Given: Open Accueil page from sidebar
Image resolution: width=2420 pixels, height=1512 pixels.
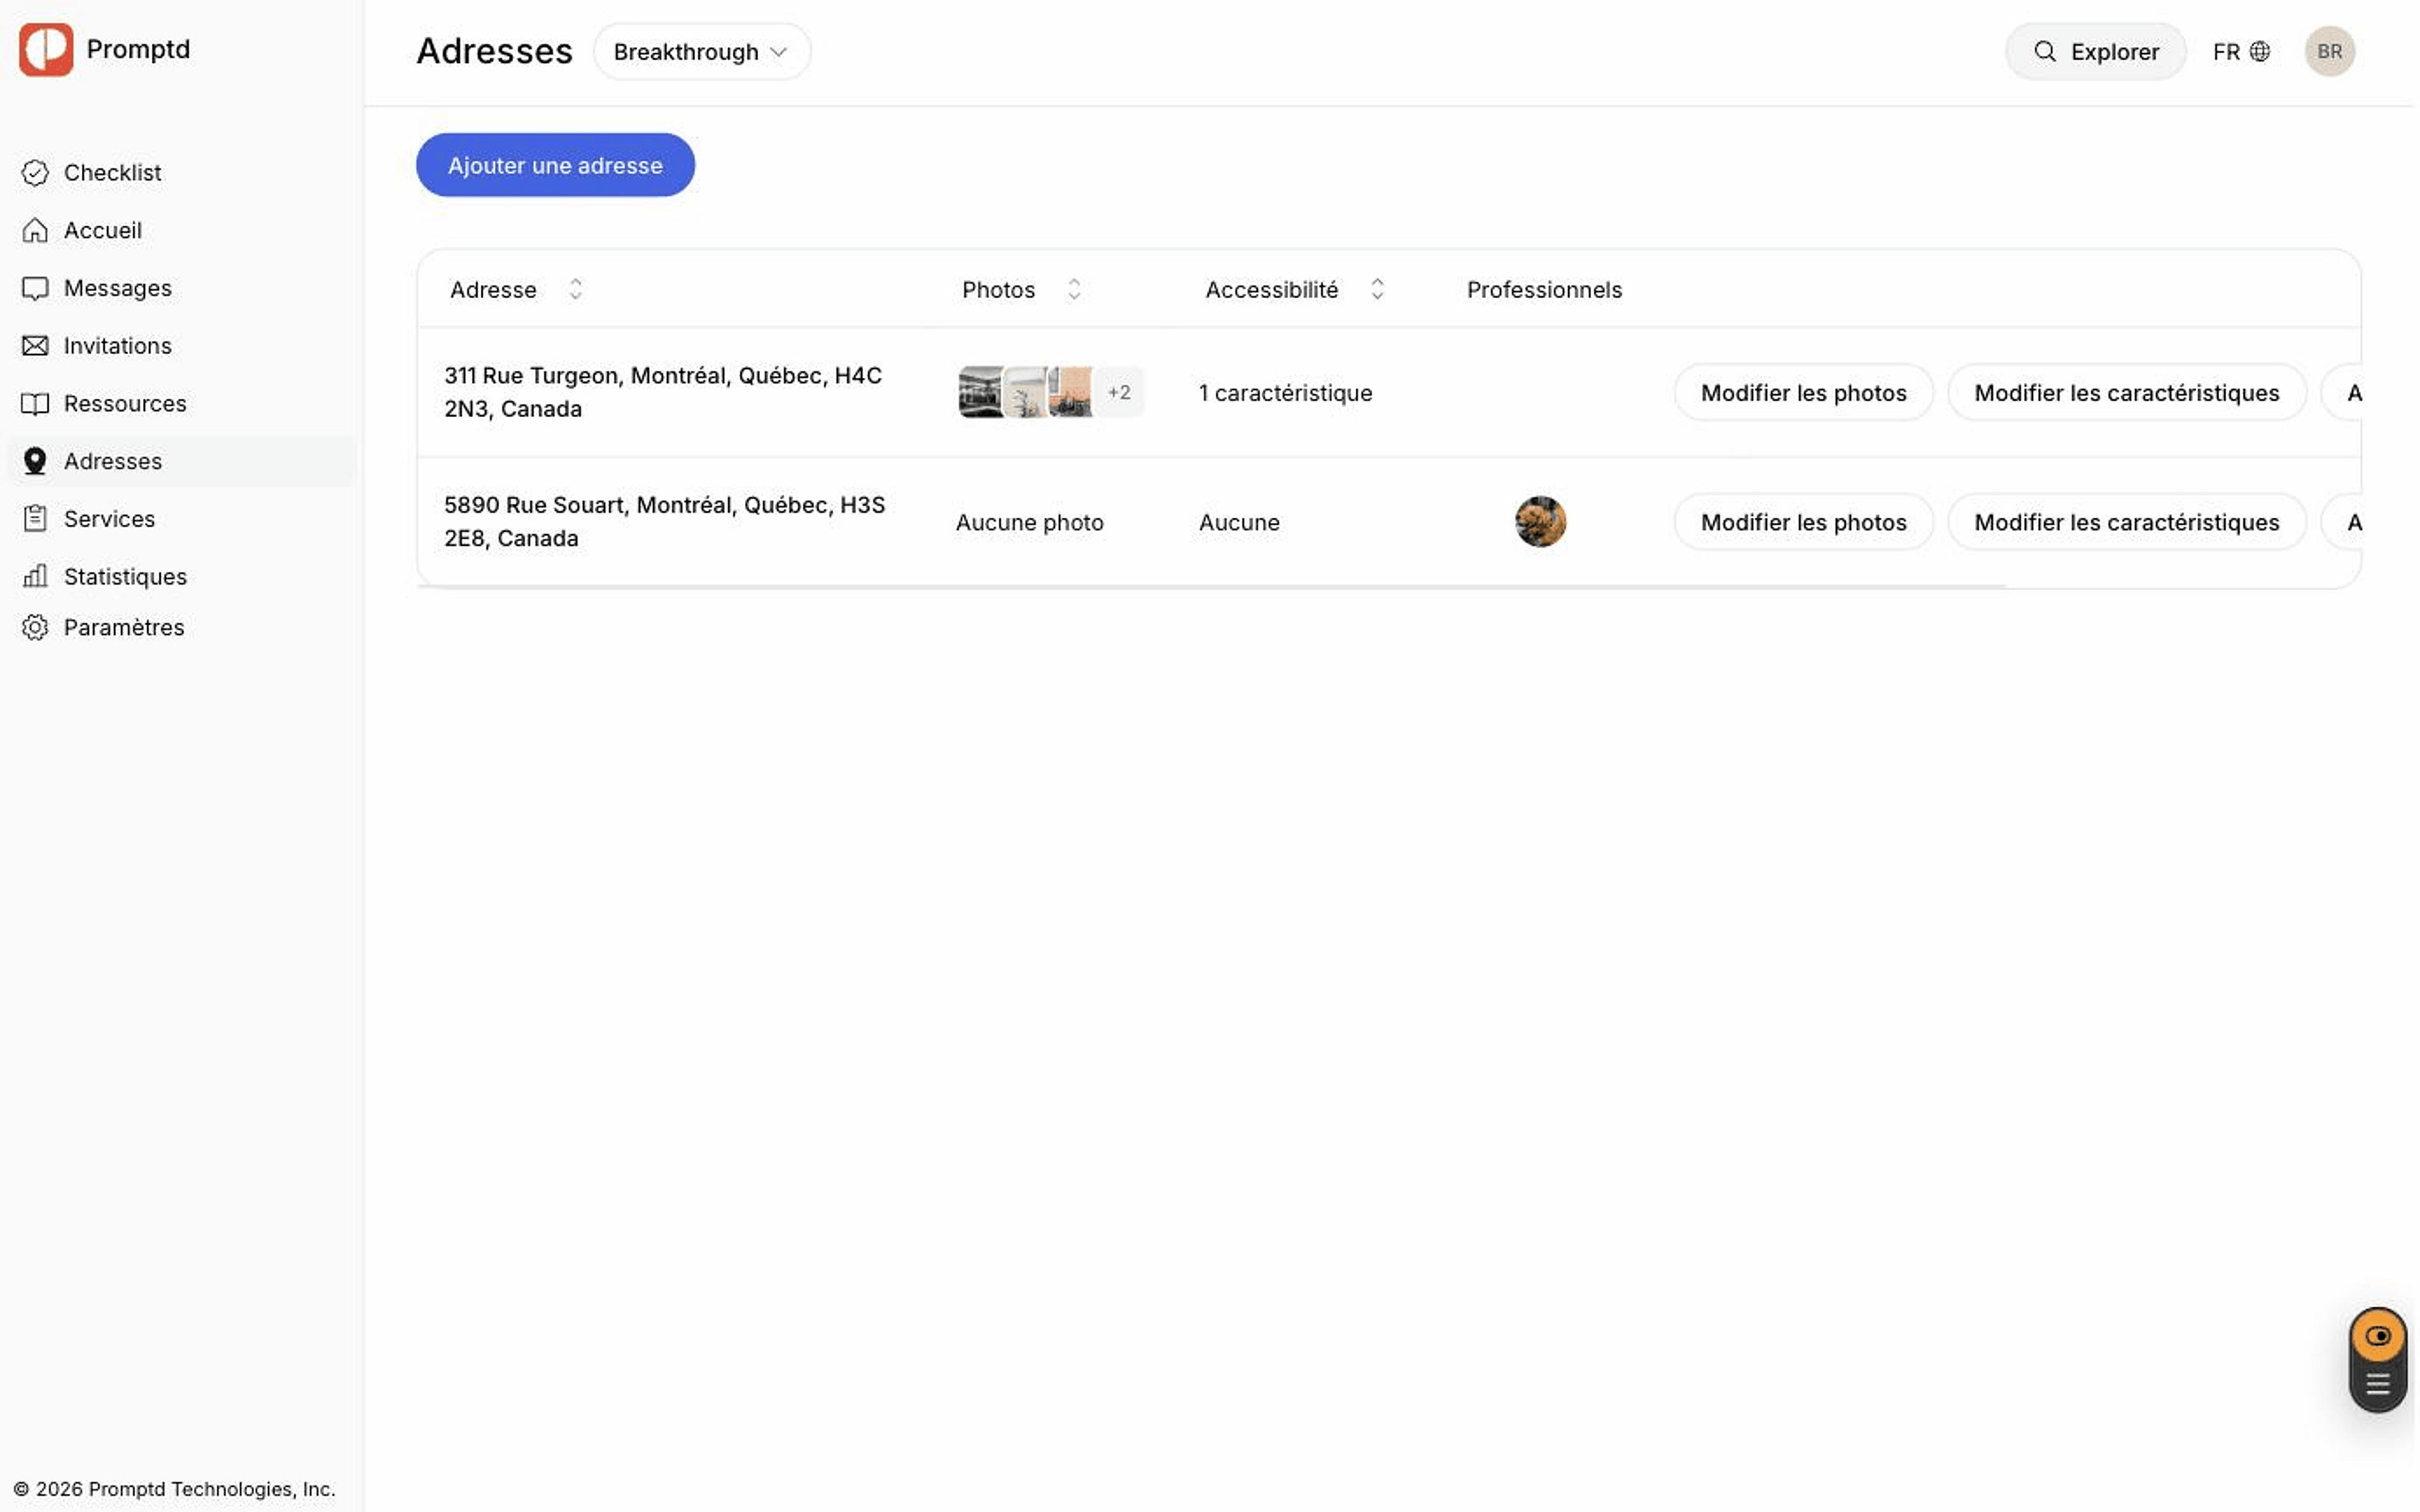Looking at the screenshot, I should pyautogui.click(x=182, y=231).
